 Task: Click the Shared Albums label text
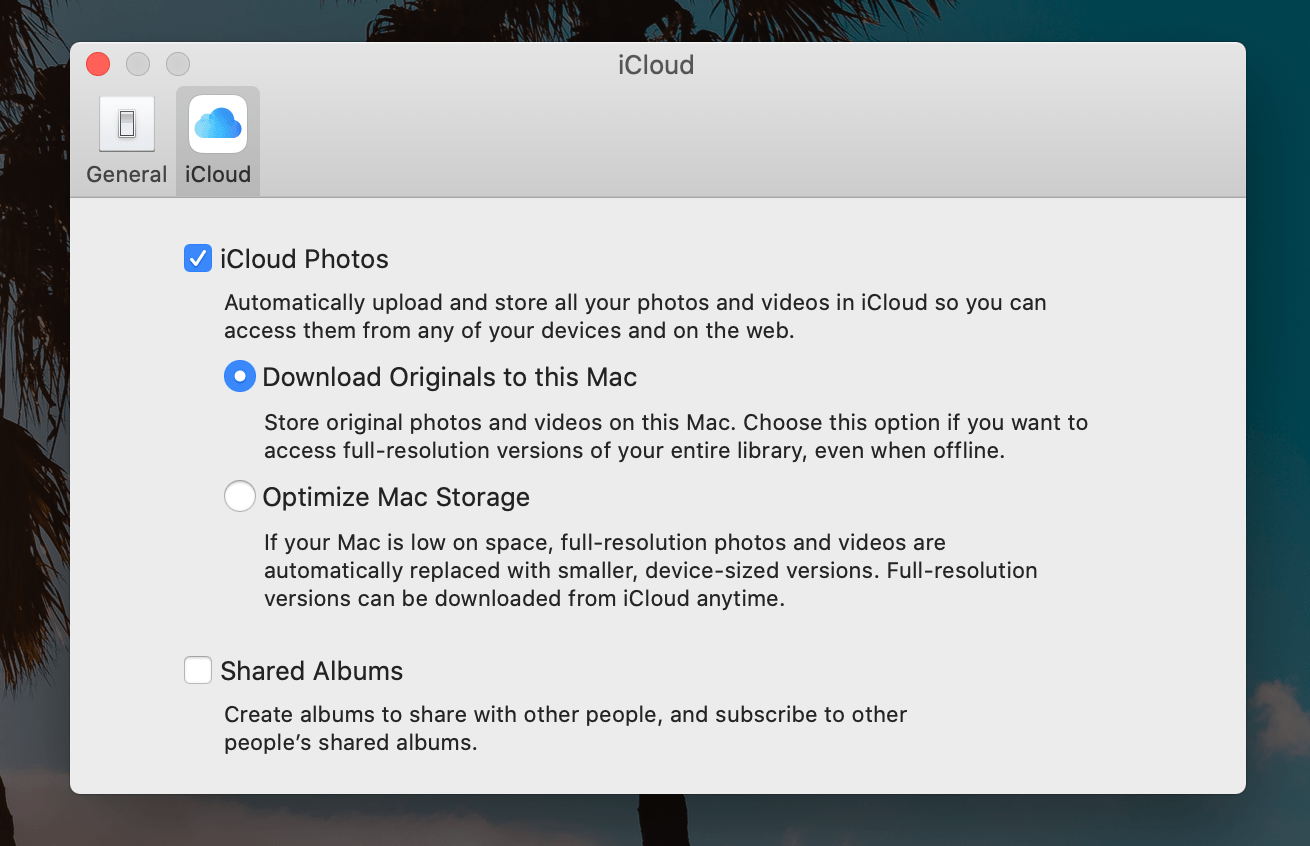(x=312, y=670)
